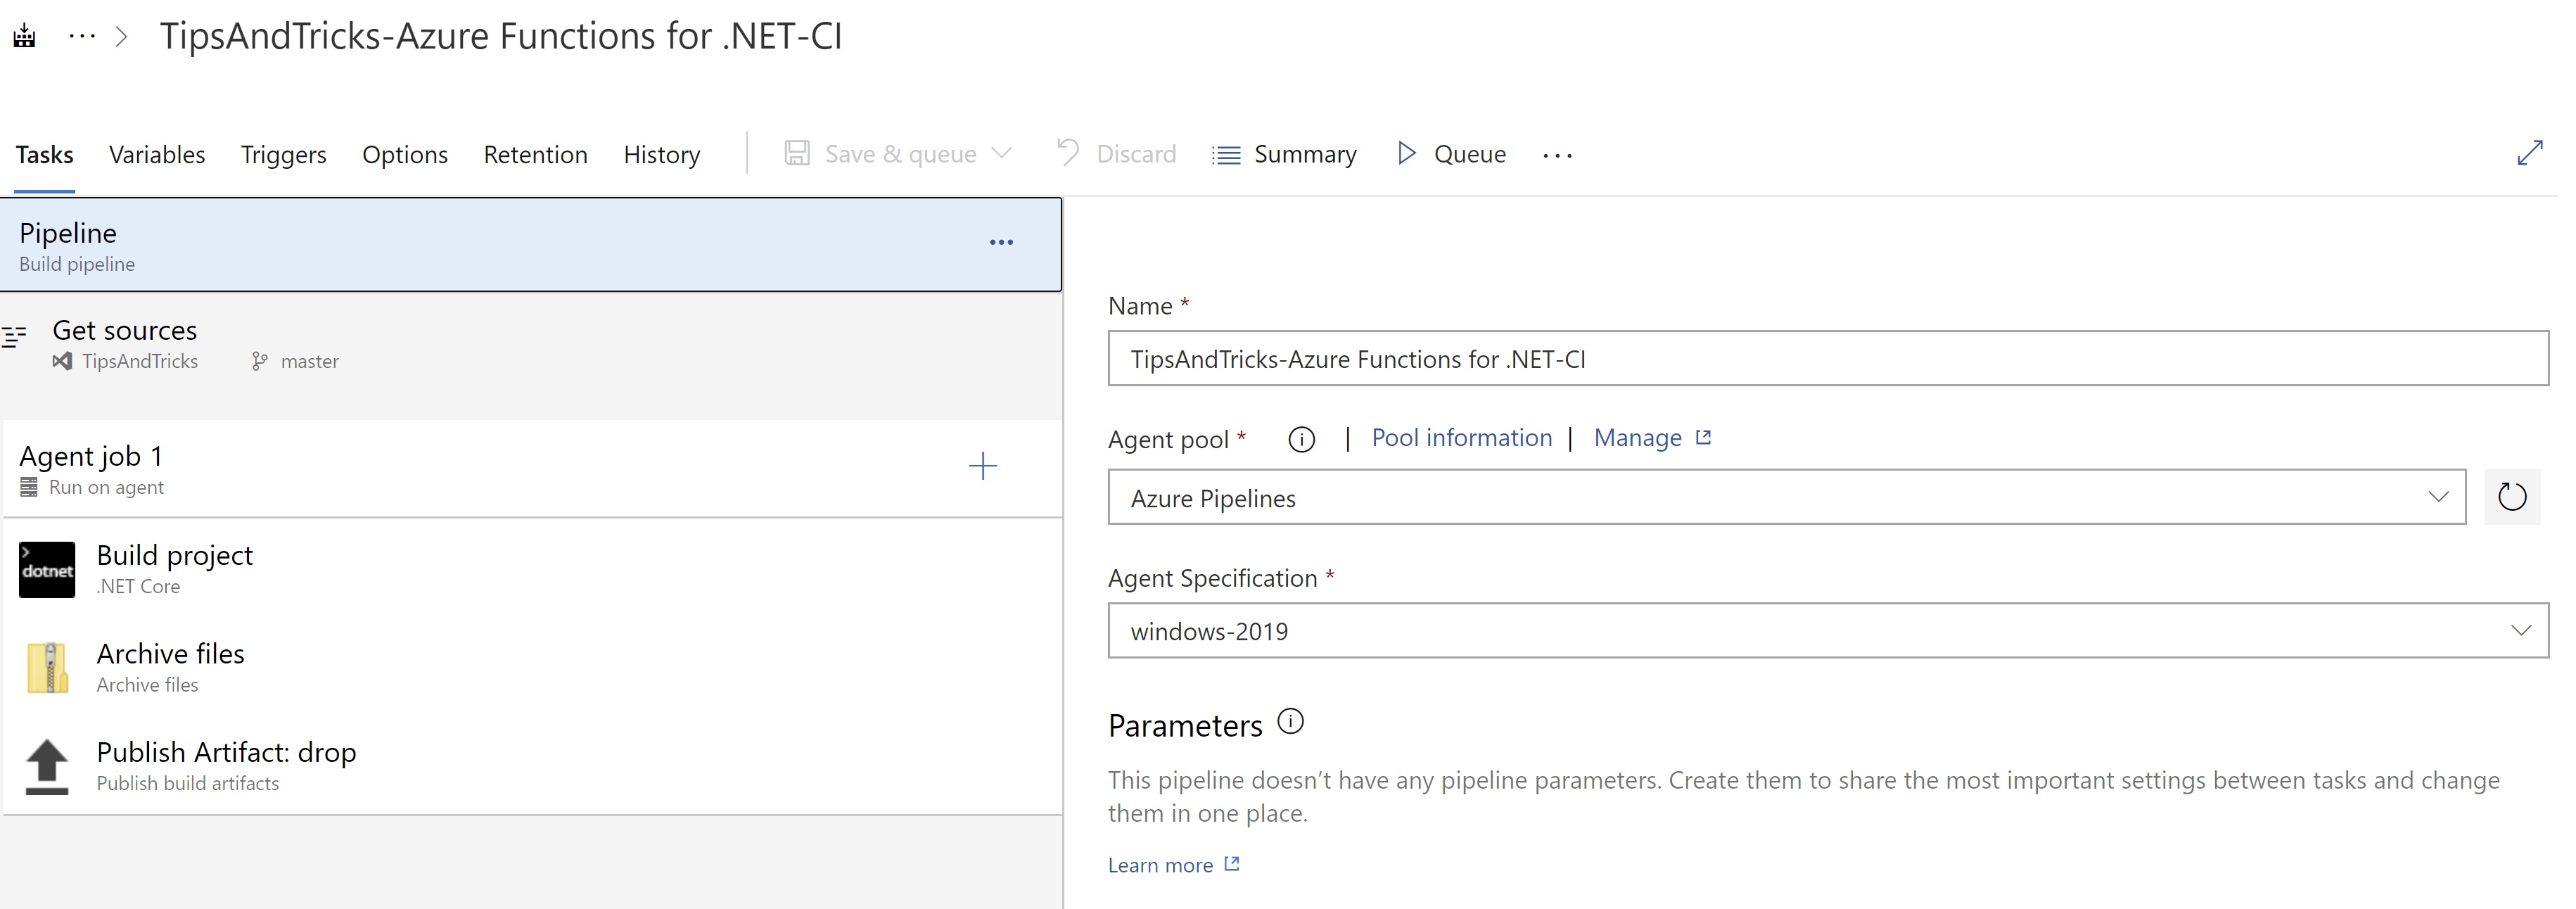The image size is (2576, 909).
Task: Expand the Save & queue dropdown arrow
Action: coord(1002,153)
